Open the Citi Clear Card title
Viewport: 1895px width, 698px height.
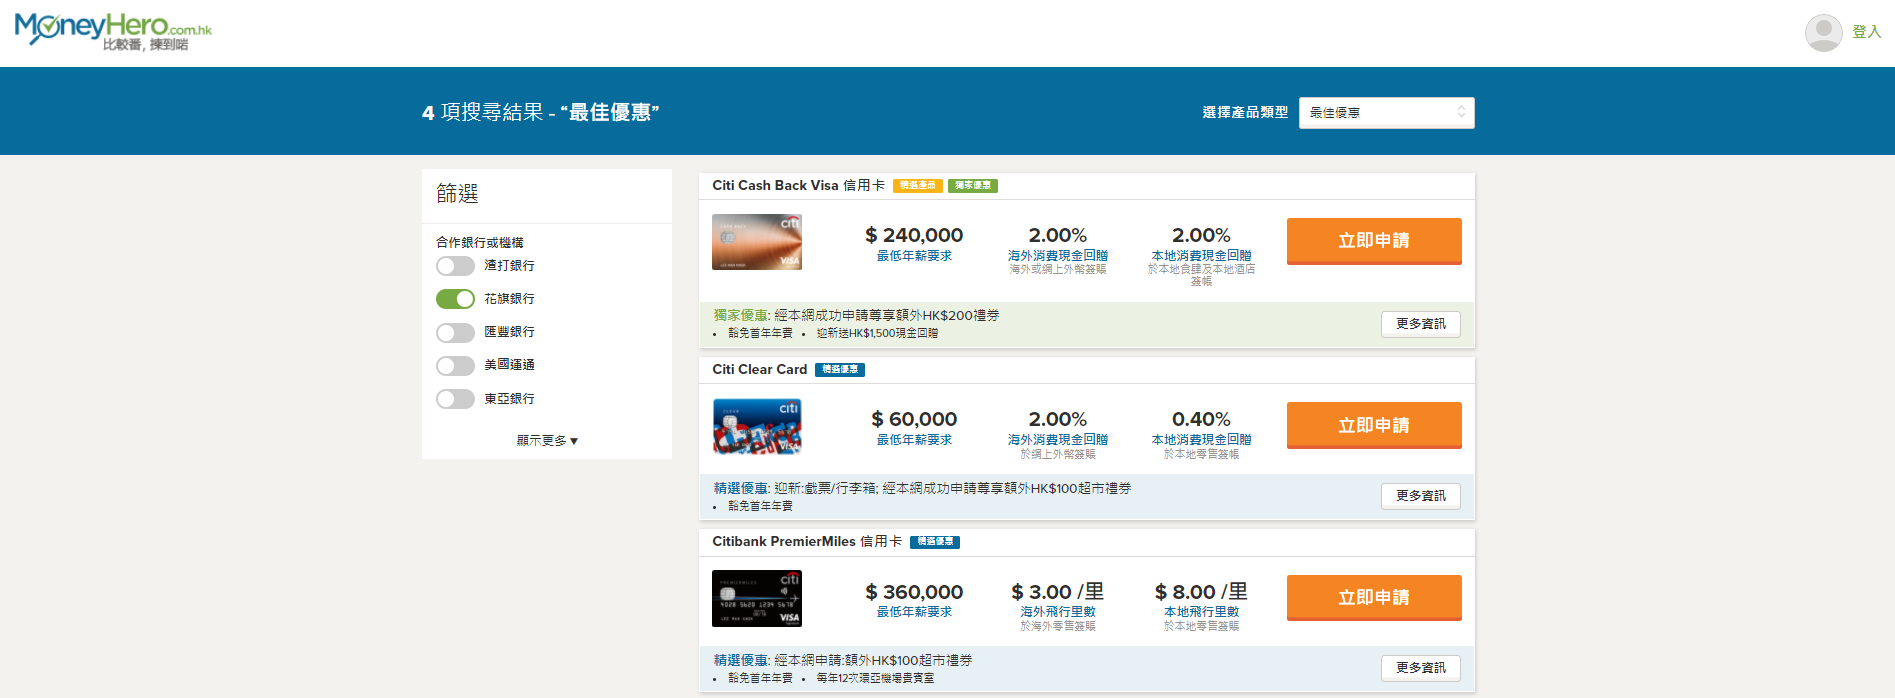tap(759, 369)
